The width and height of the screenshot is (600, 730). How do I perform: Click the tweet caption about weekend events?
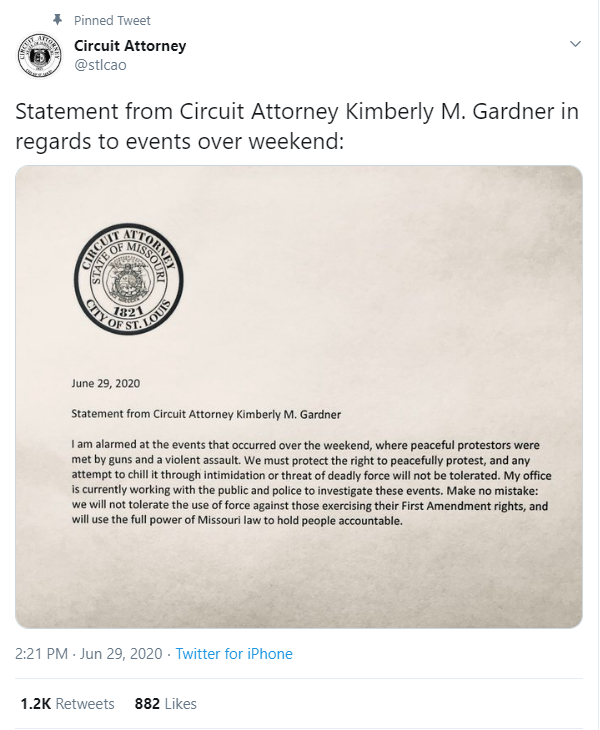[x=296, y=126]
